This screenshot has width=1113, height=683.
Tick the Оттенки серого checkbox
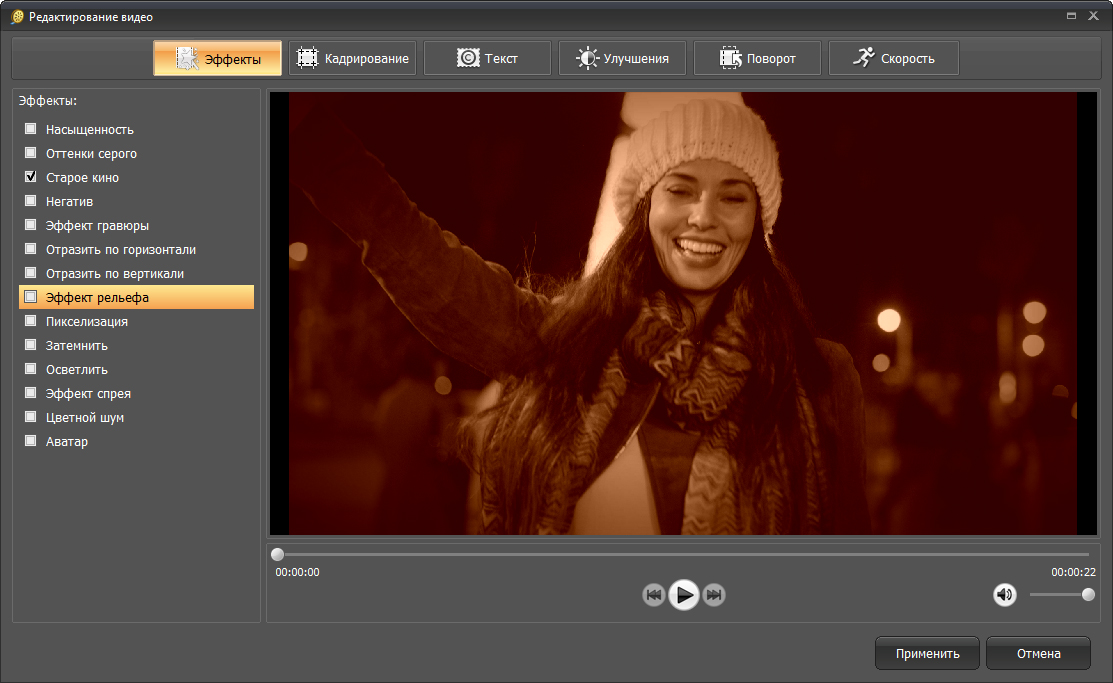31,153
